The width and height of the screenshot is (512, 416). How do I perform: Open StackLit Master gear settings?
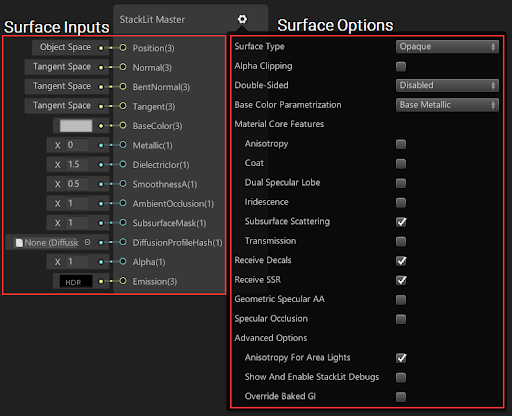[242, 19]
